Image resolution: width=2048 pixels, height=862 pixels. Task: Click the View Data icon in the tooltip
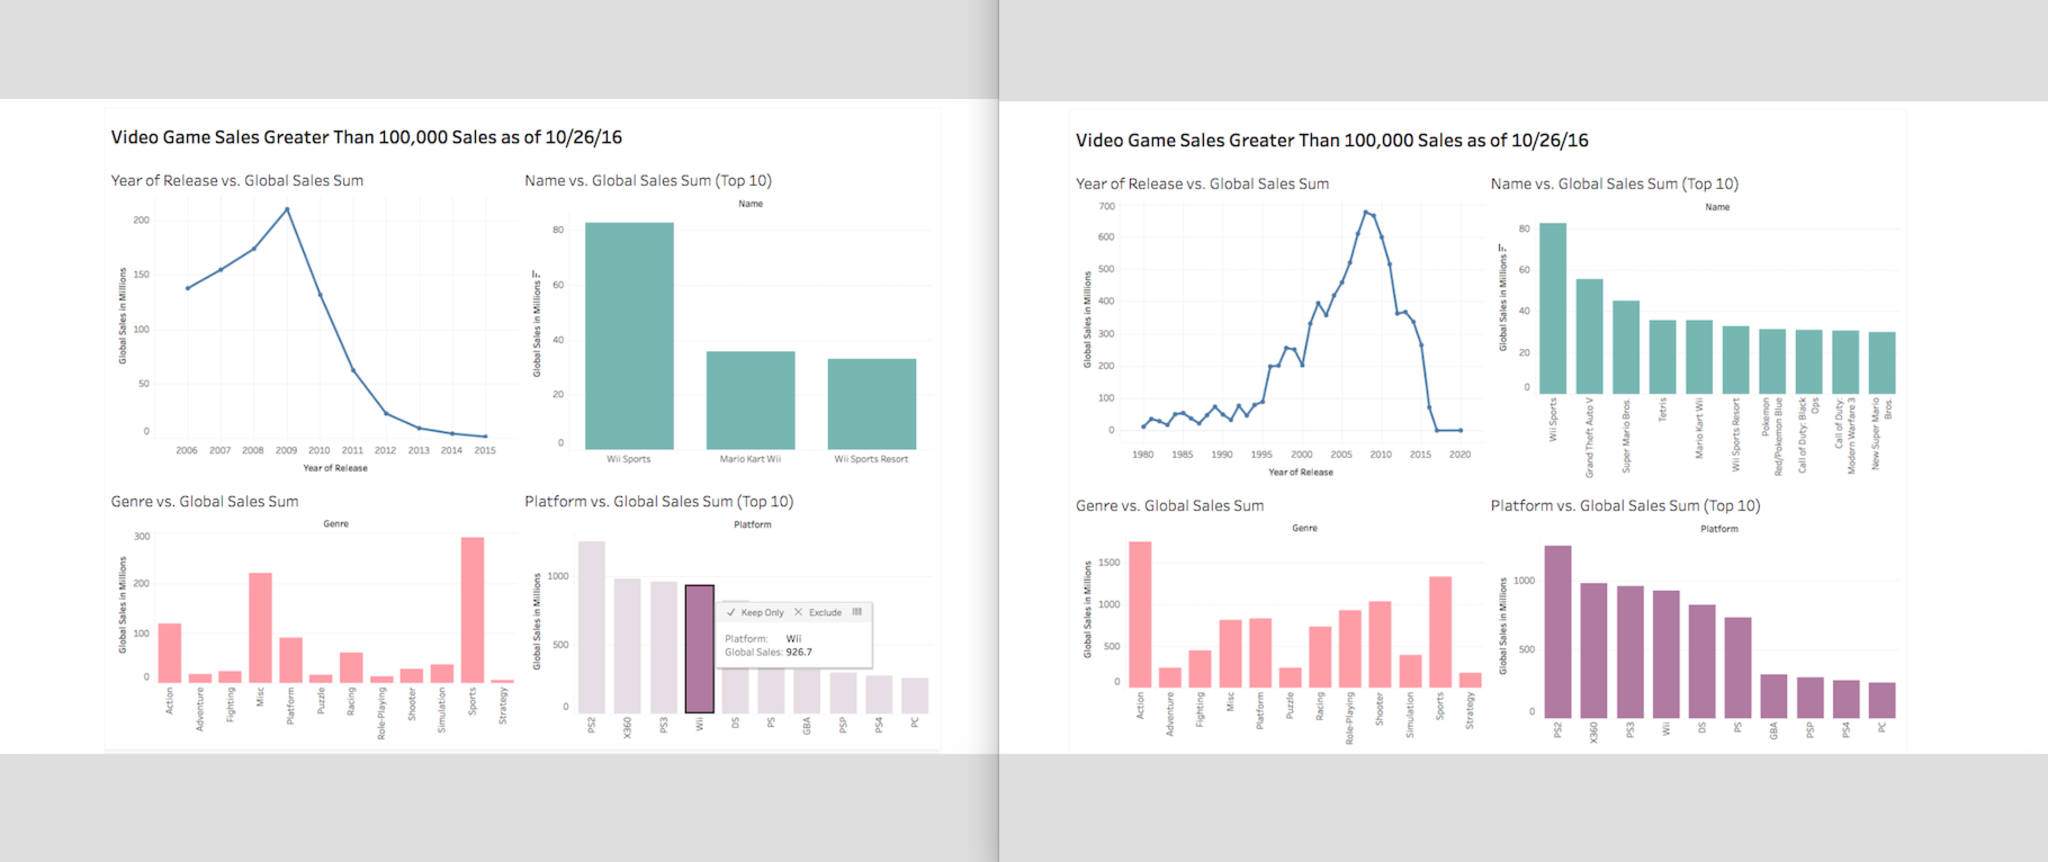tap(857, 612)
